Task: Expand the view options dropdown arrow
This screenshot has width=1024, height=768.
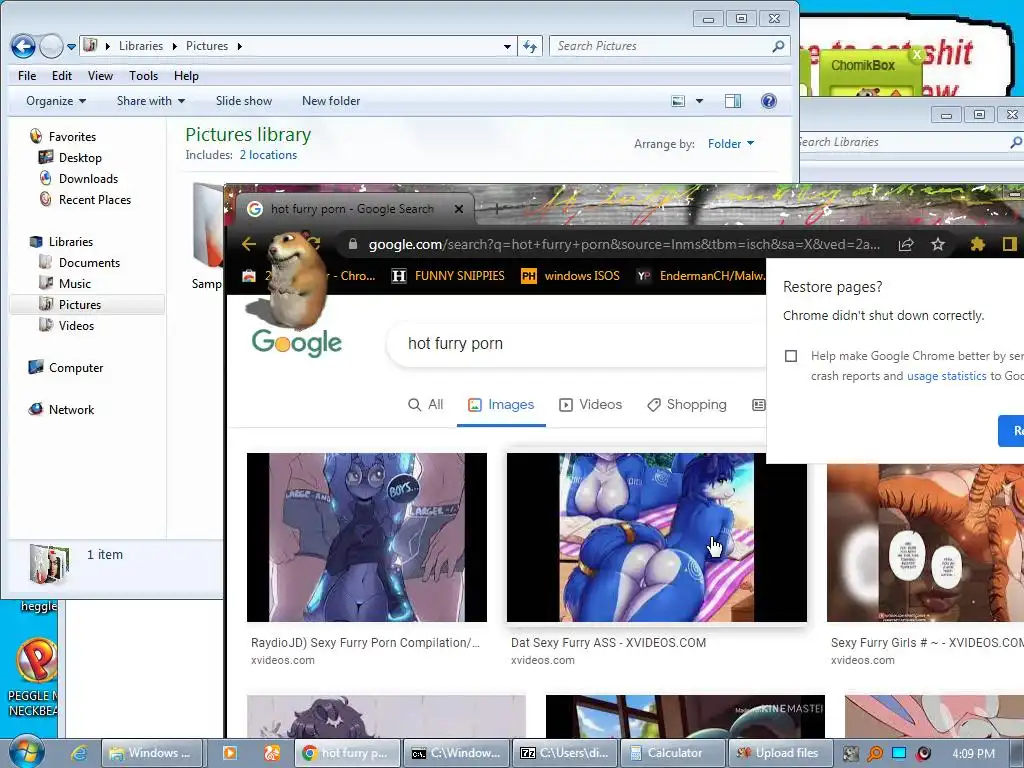Action: (699, 101)
